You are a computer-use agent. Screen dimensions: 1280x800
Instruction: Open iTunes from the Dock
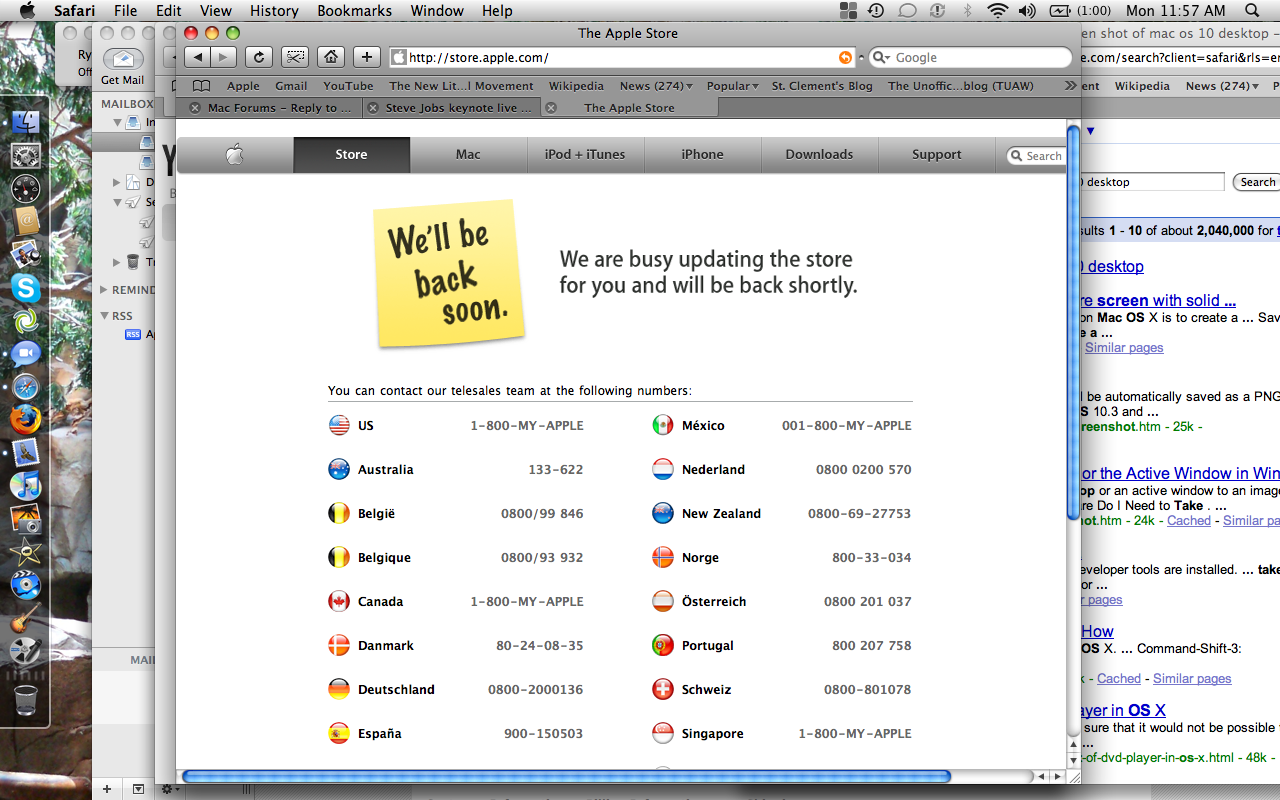[25, 485]
